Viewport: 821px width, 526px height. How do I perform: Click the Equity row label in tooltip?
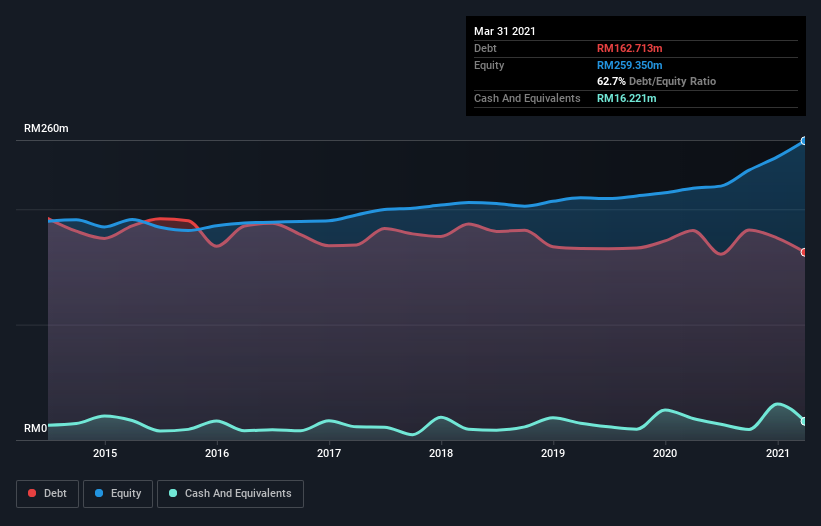[489, 65]
